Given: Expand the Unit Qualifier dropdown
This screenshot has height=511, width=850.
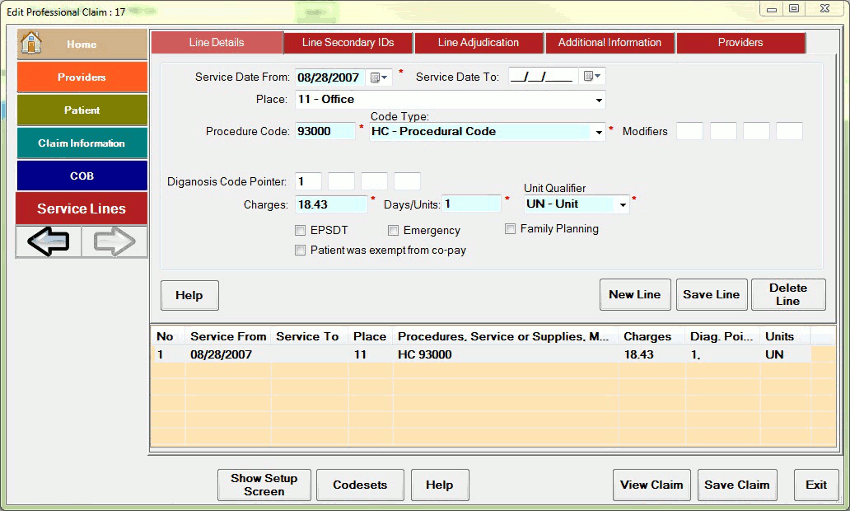Looking at the screenshot, I should (x=623, y=204).
